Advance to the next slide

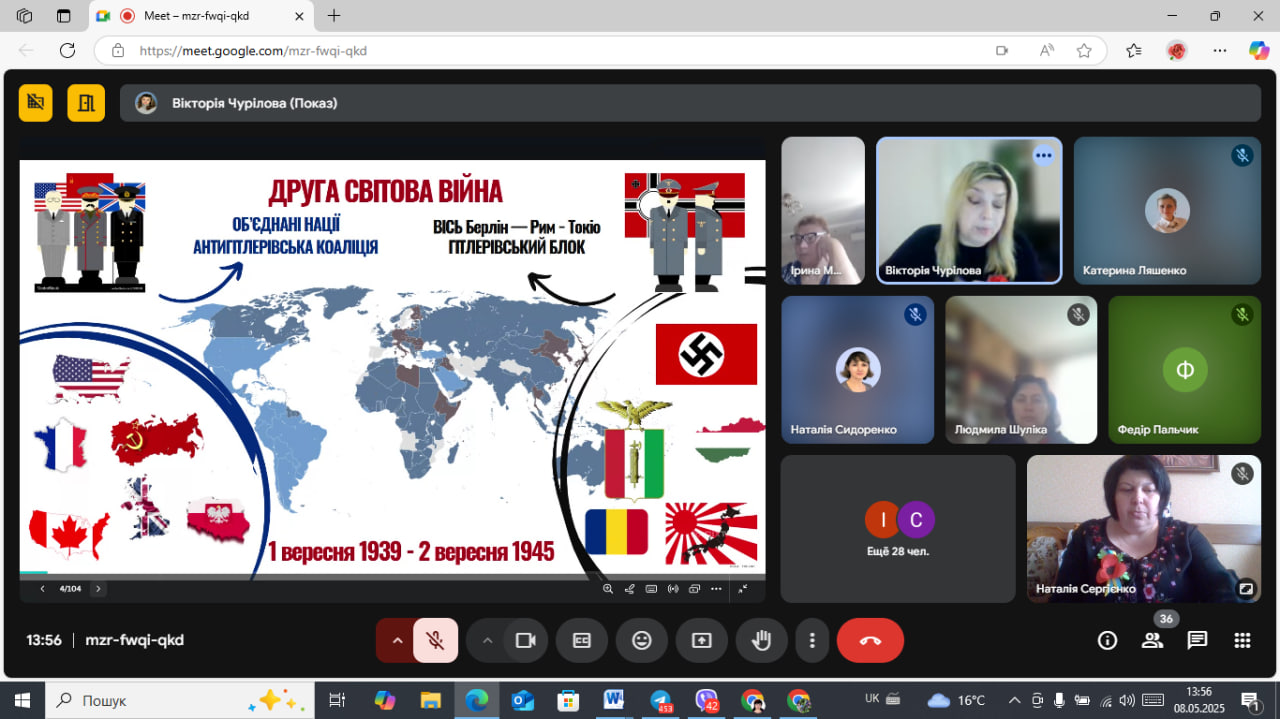click(98, 589)
